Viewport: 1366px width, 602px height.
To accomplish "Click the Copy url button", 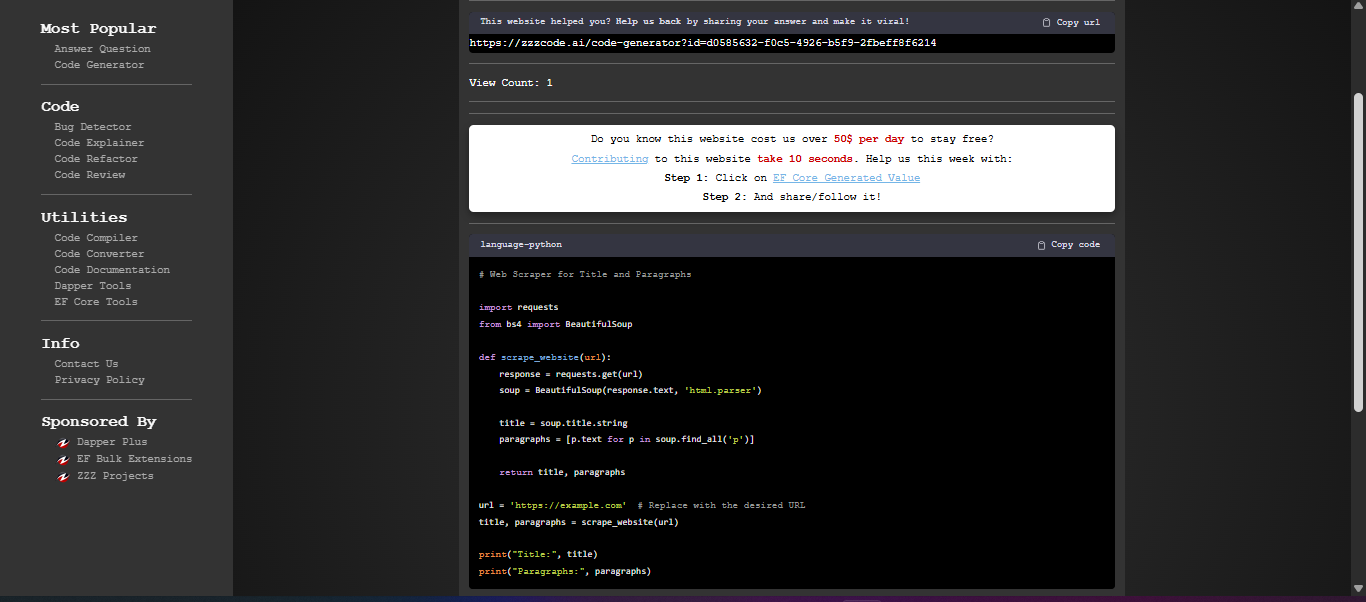I will point(1070,22).
